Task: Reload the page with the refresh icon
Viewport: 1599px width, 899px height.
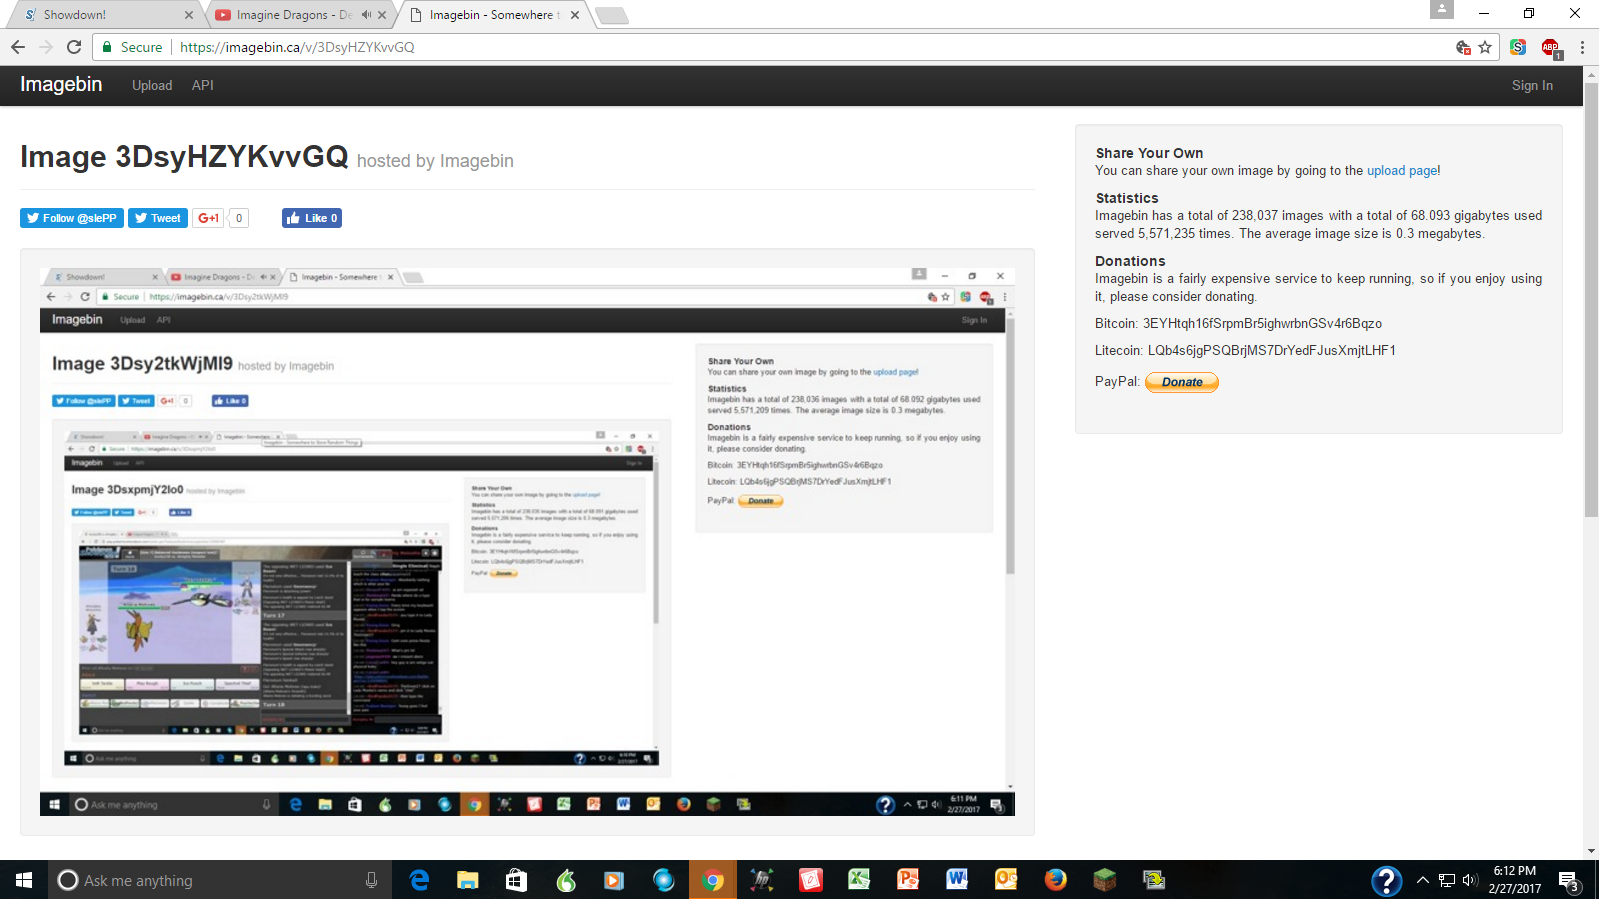Action: 74,47
